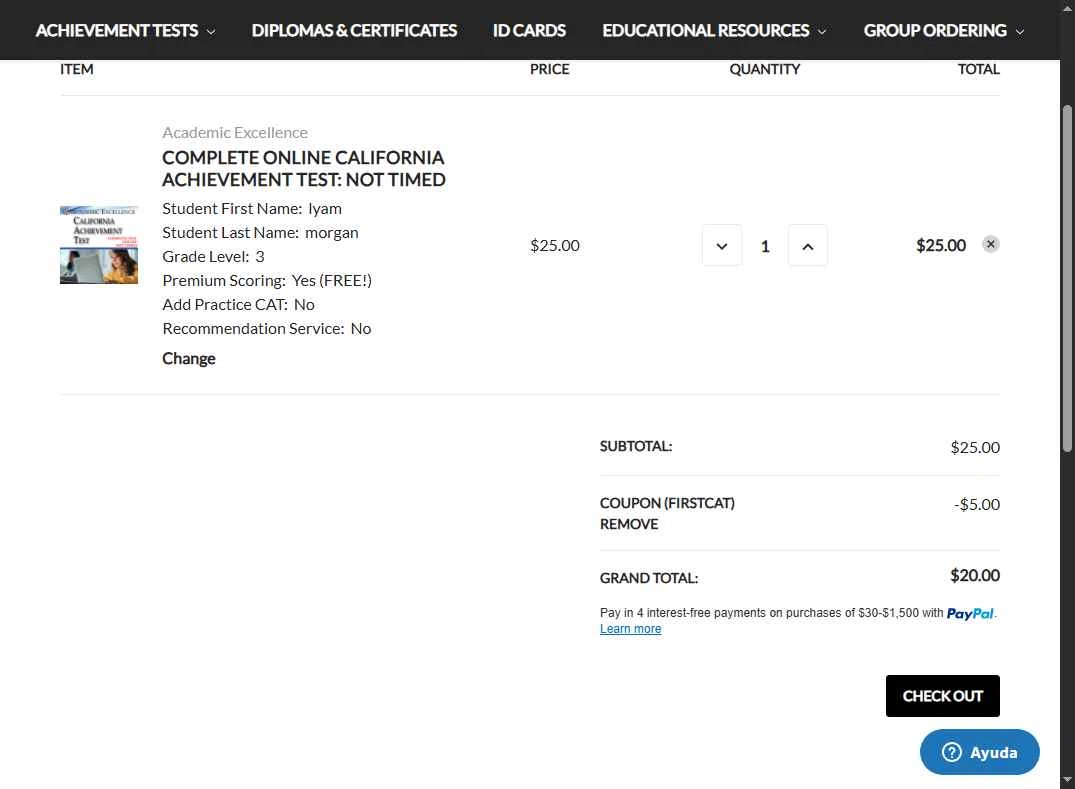Image resolution: width=1075 pixels, height=789 pixels.
Task: Click Change to edit item options
Action: (x=189, y=359)
